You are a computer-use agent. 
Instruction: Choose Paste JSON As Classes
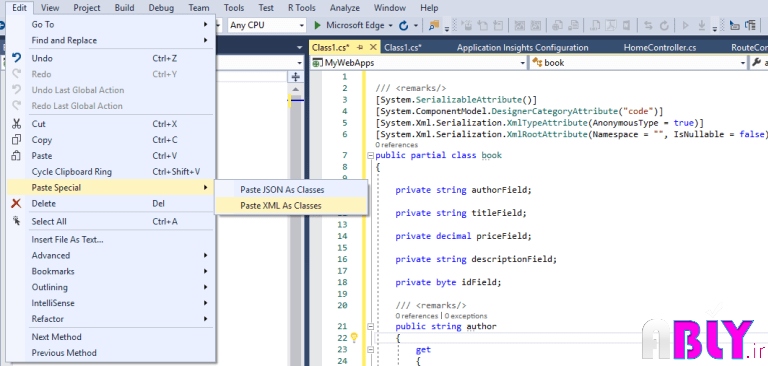click(291, 190)
